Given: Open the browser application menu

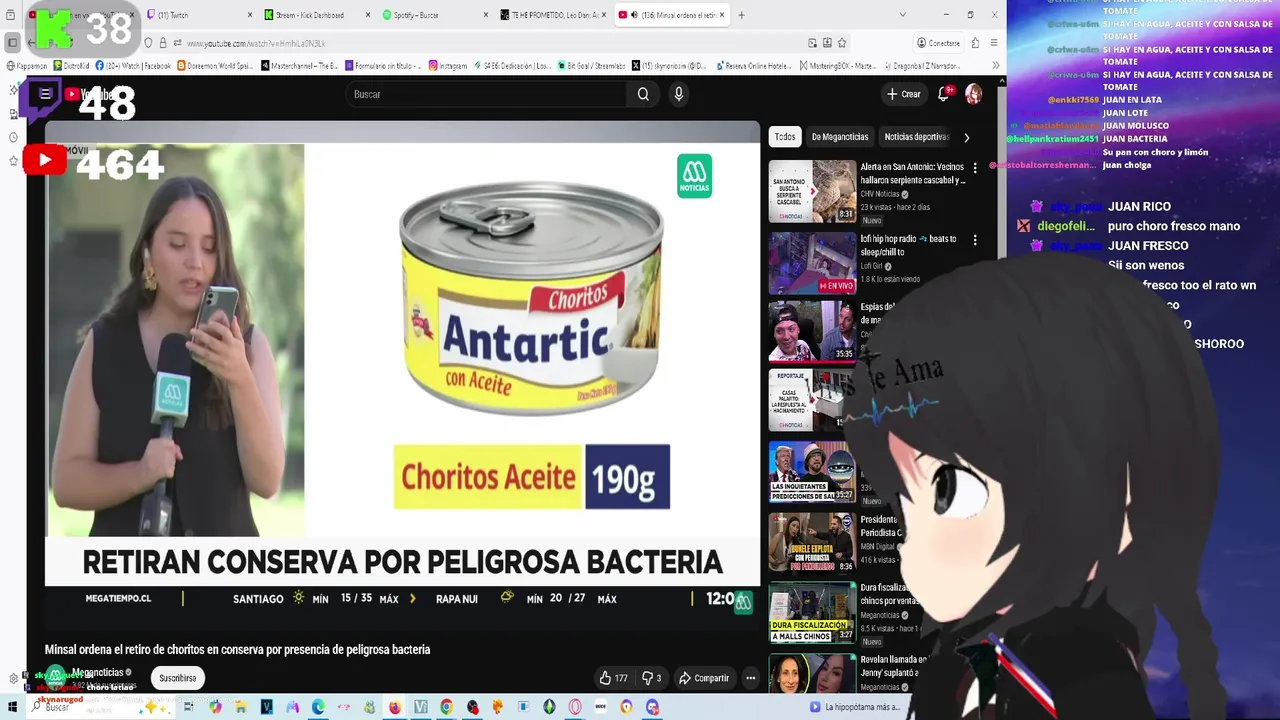Looking at the screenshot, I should 993,43.
